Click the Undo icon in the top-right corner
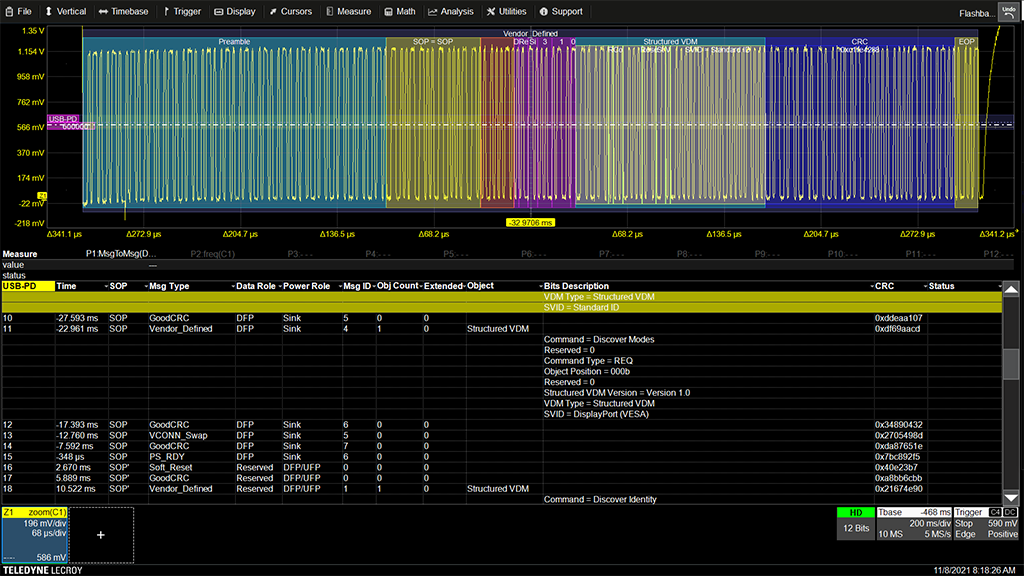Viewport: 1024px width, 576px height. 1009,11
